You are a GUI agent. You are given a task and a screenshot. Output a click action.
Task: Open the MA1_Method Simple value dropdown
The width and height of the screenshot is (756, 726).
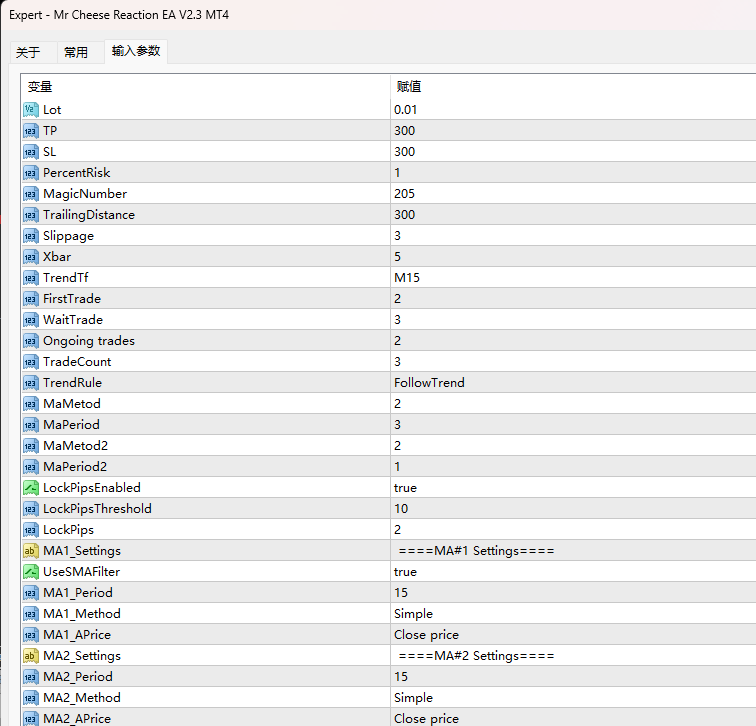pos(573,614)
